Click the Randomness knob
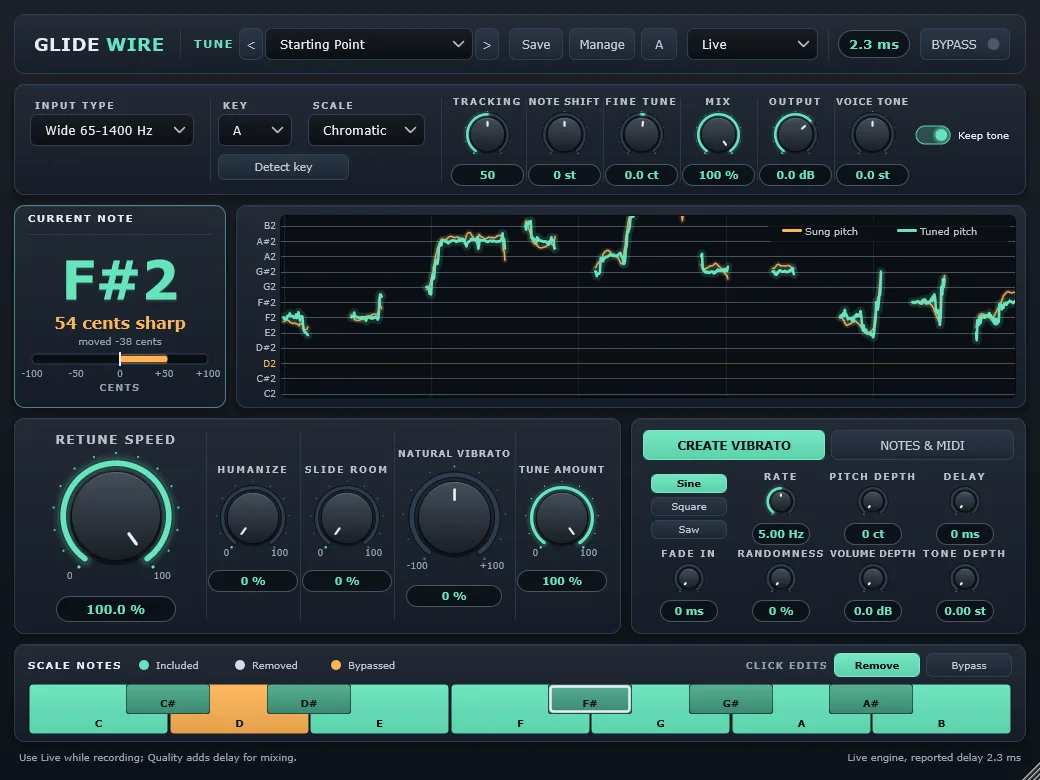Image resolution: width=1040 pixels, height=780 pixels. tap(780, 579)
